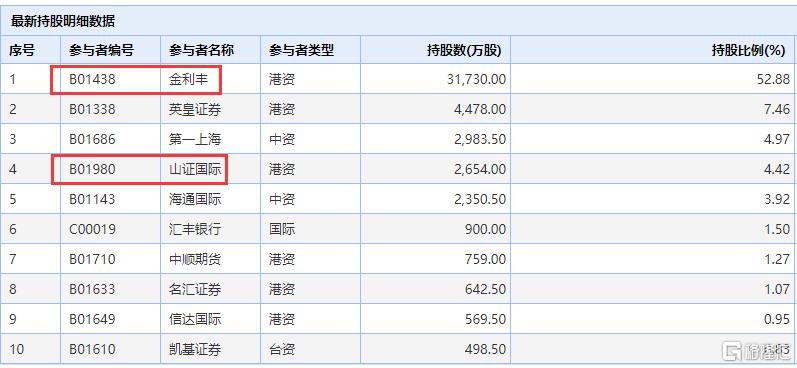Click shareholding value 569.50

485,319
